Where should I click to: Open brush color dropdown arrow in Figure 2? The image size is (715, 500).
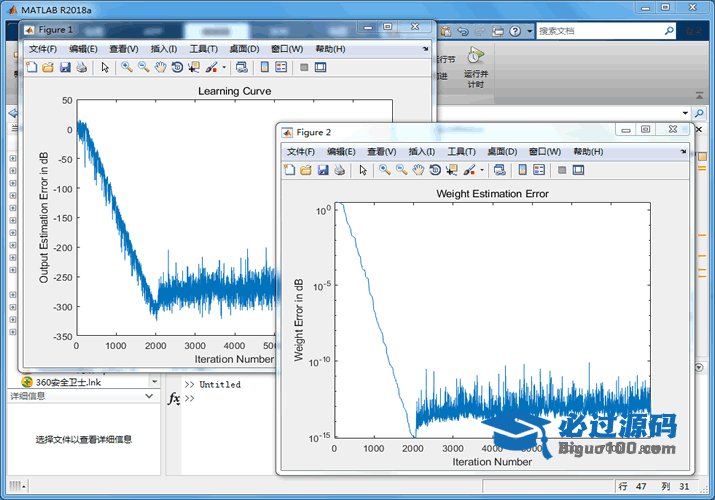(482, 170)
